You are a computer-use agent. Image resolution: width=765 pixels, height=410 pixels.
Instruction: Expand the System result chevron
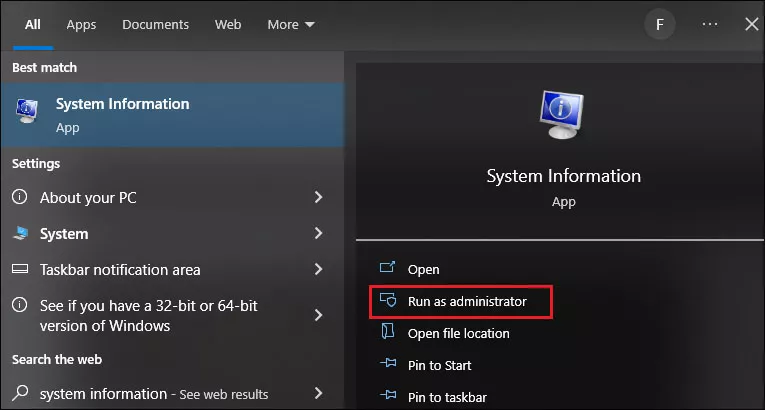click(318, 233)
